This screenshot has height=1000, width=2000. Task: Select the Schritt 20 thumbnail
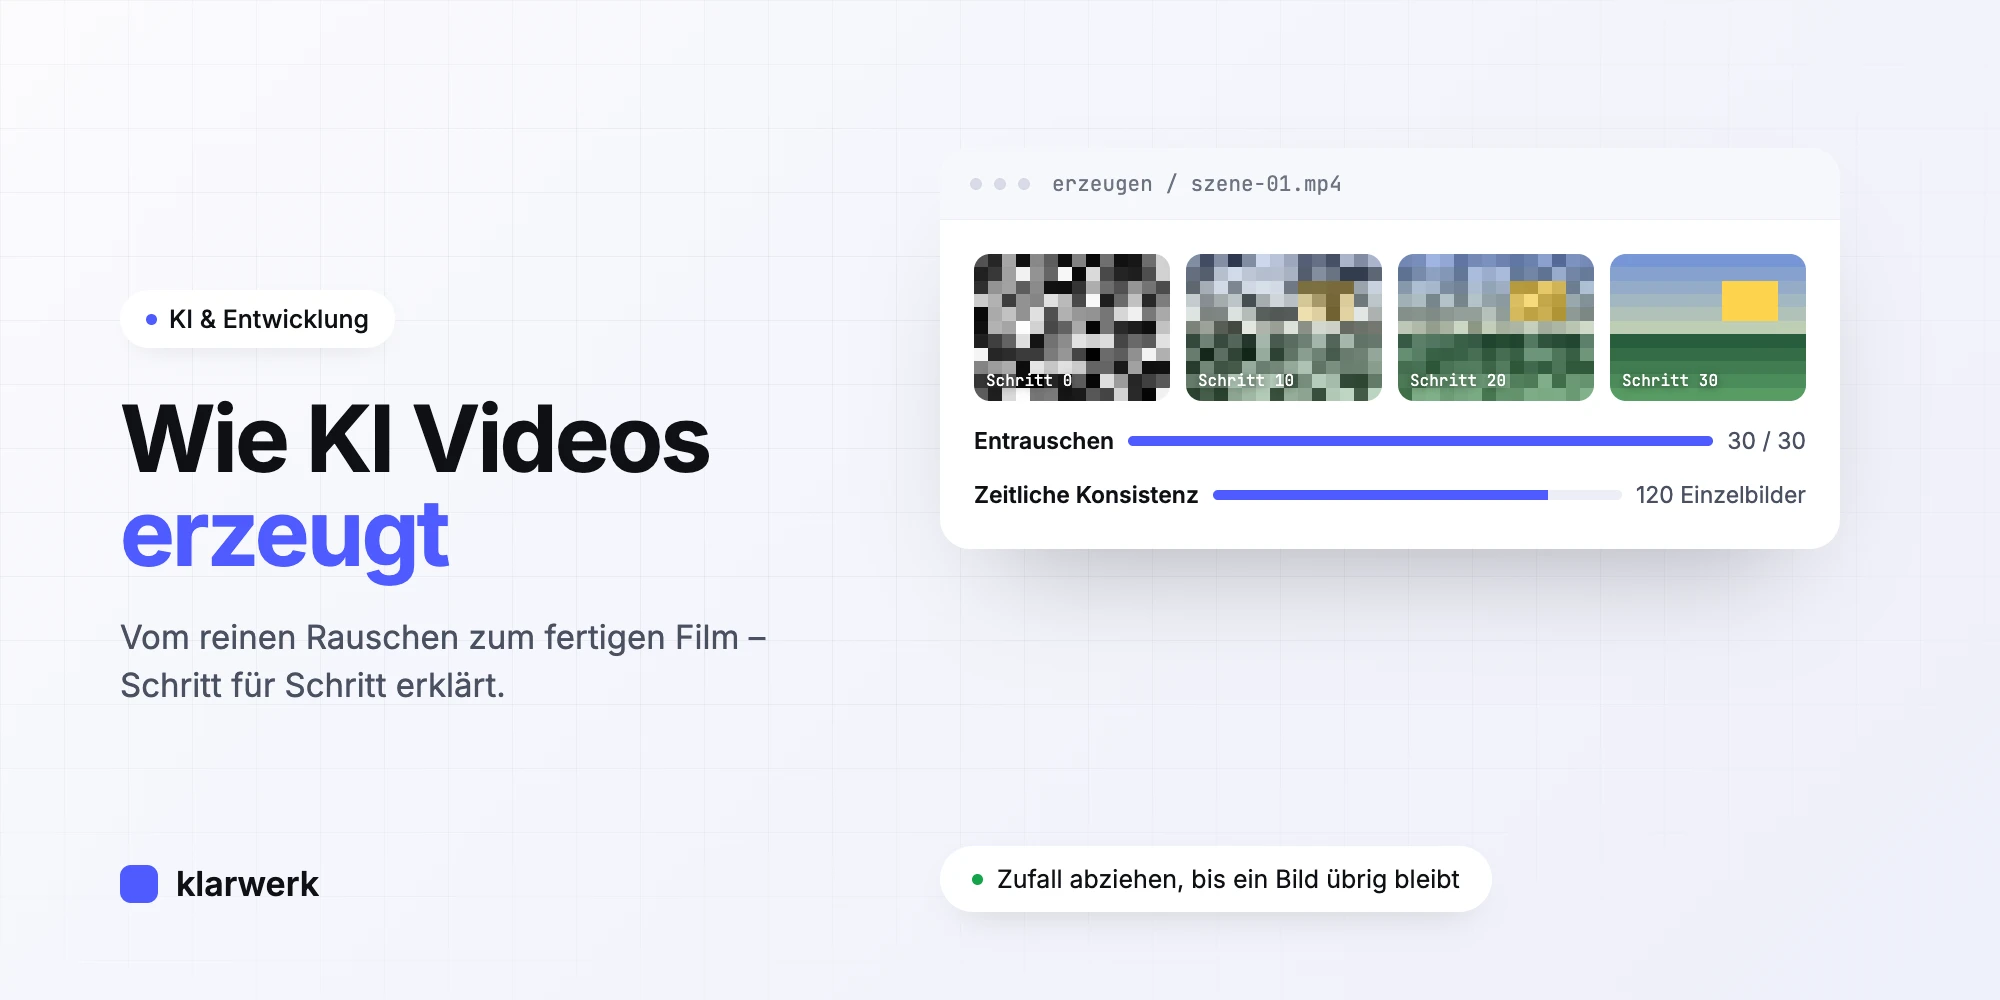click(x=1496, y=327)
